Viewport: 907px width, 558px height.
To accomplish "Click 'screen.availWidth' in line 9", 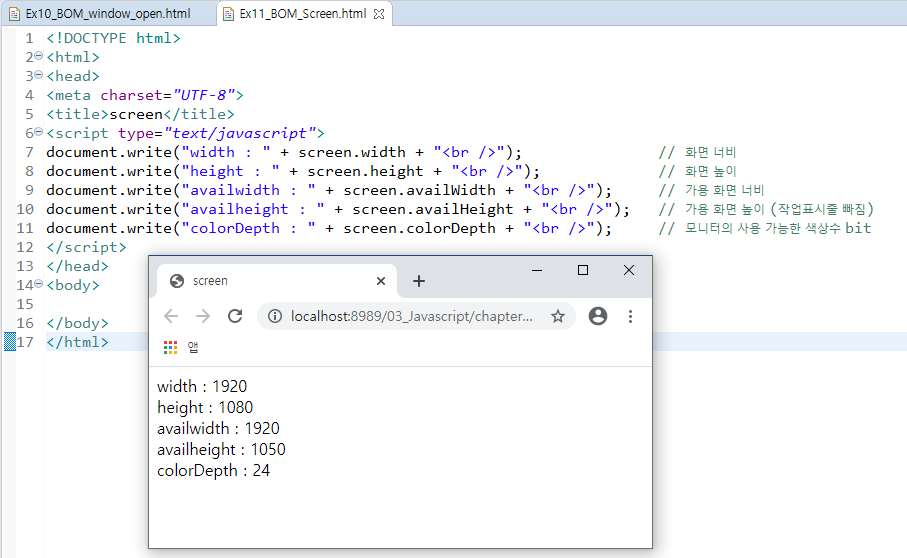I will pos(419,190).
